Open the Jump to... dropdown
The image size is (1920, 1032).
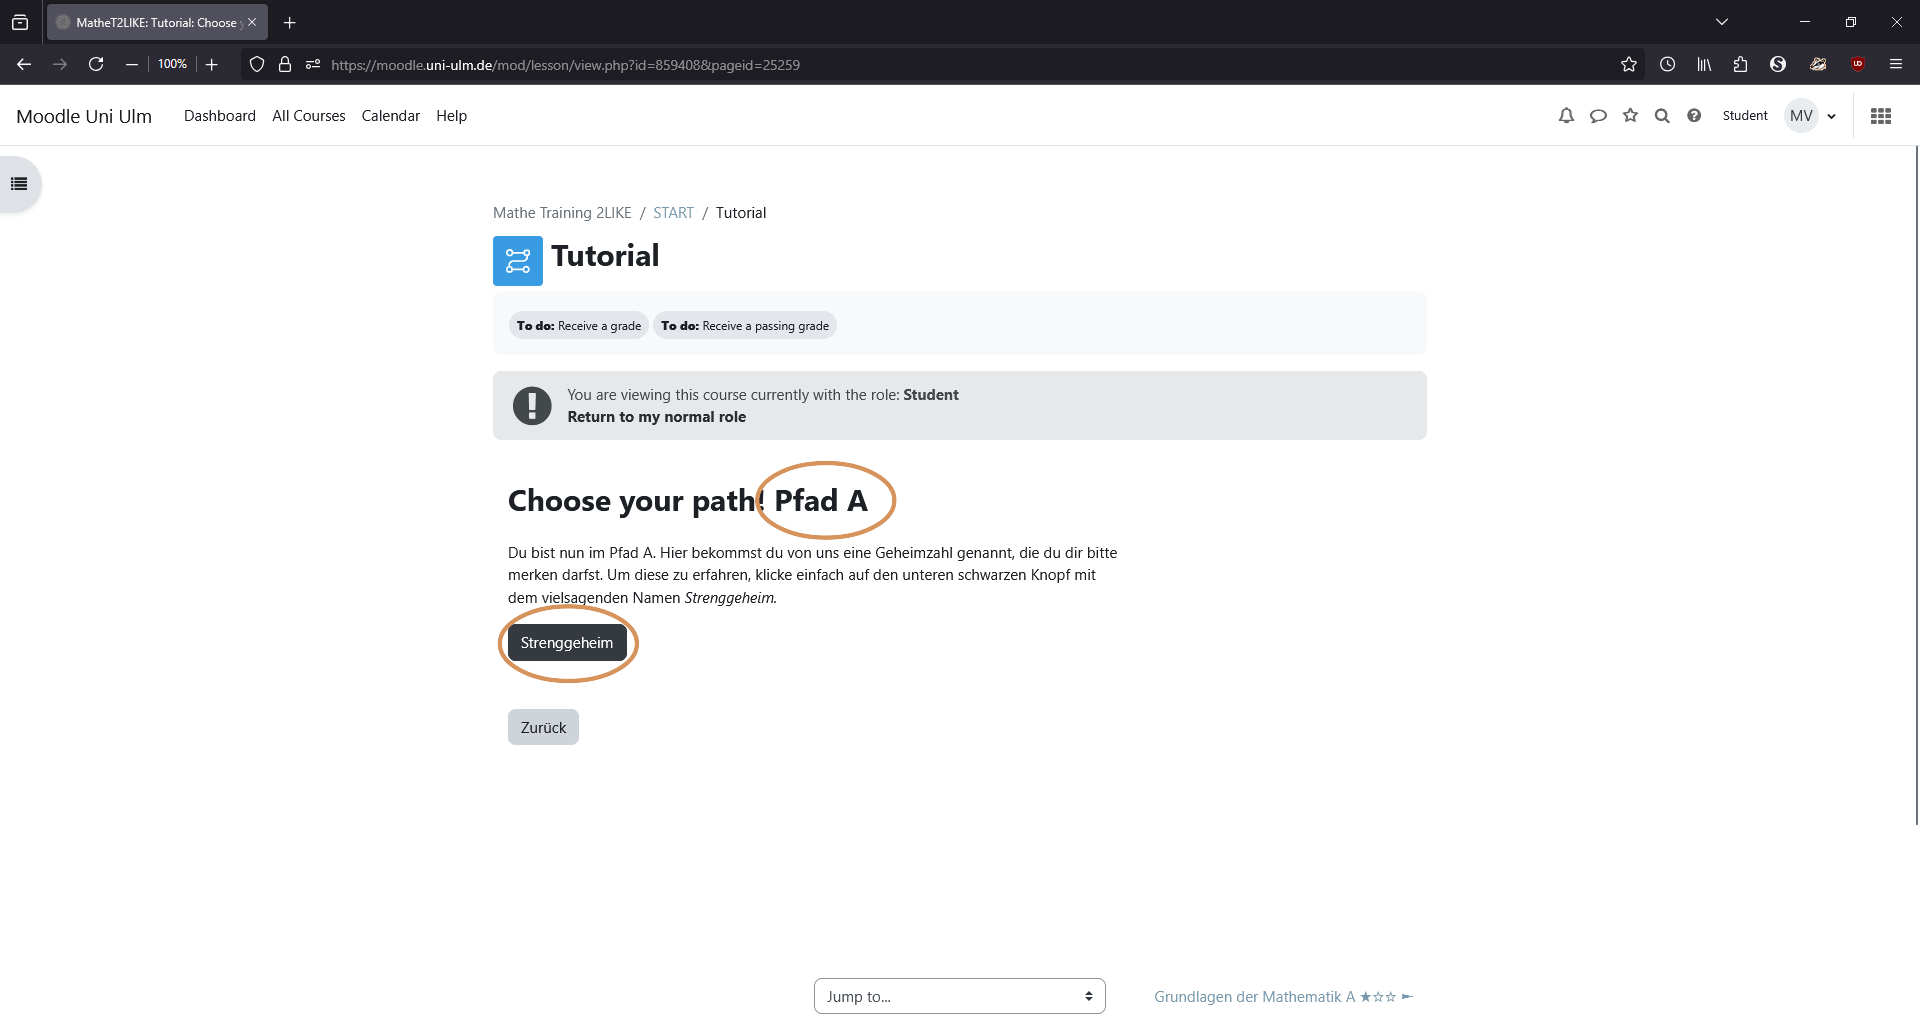[960, 996]
